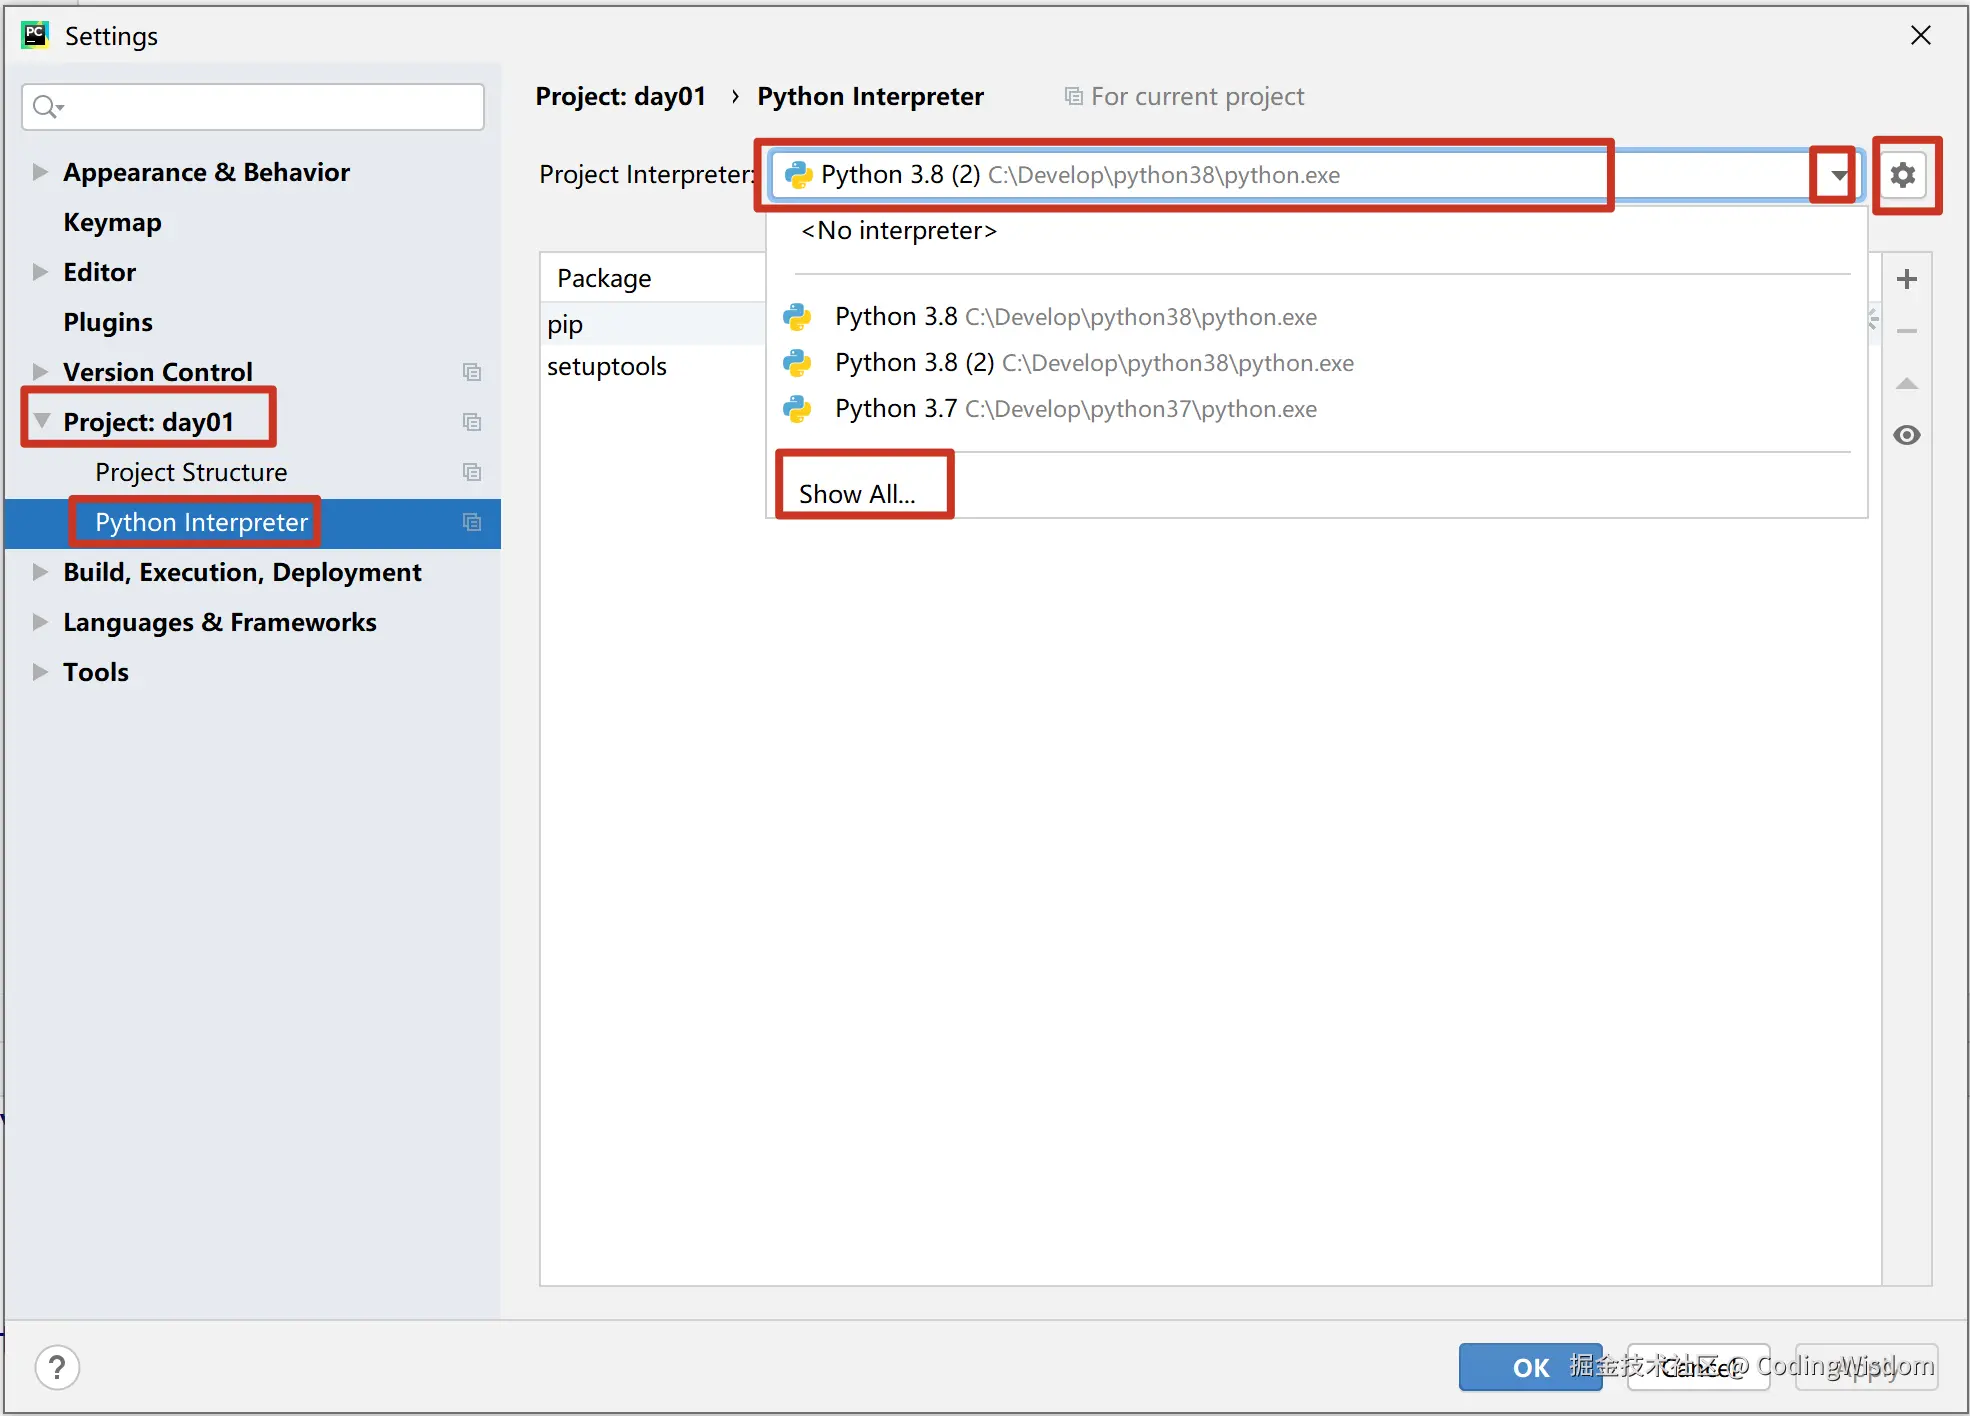Click the minus icon to uninstall a package
This screenshot has width=1970, height=1416.
pyautogui.click(x=1907, y=331)
